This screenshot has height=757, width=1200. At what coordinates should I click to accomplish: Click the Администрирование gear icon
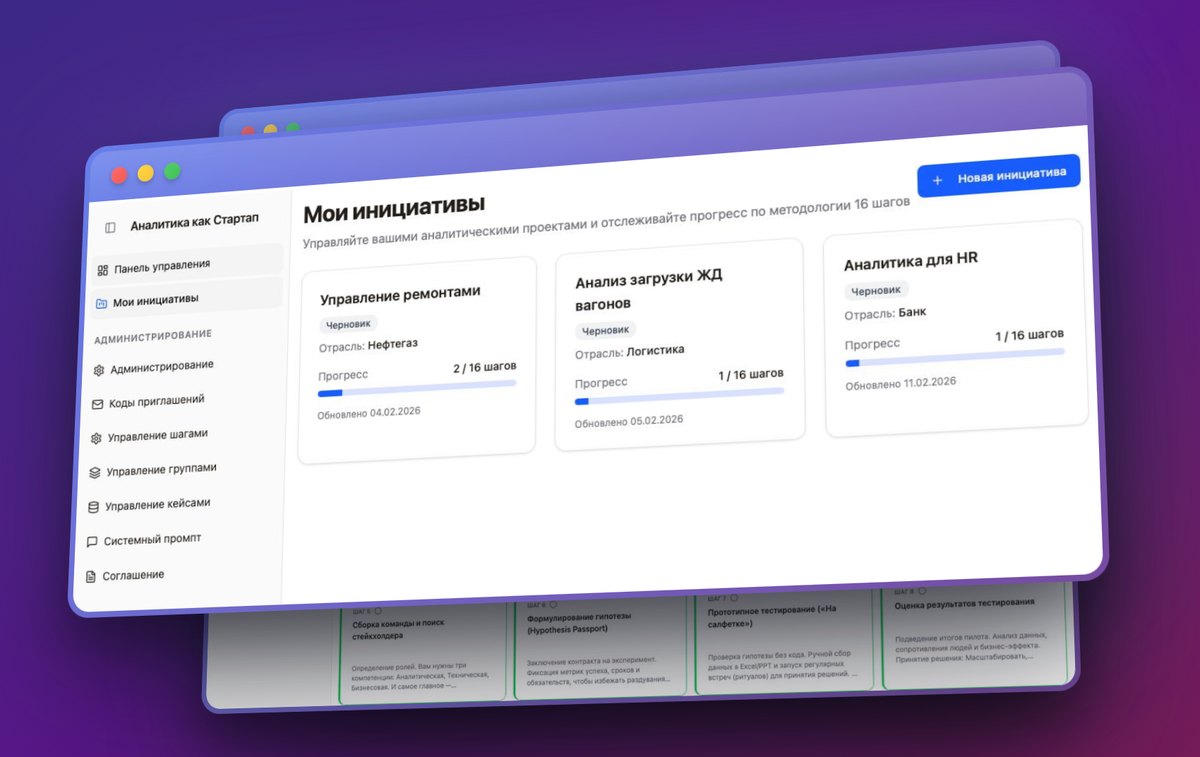point(99,370)
